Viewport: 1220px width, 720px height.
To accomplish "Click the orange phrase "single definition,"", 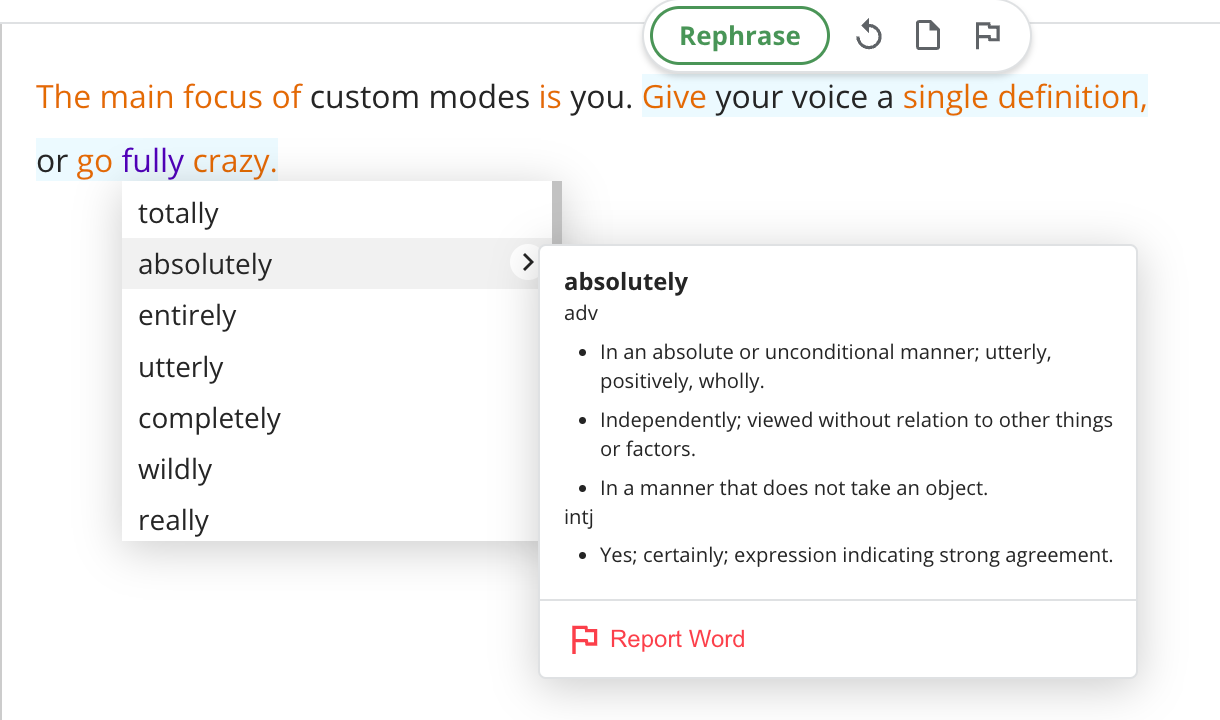I will point(1024,97).
